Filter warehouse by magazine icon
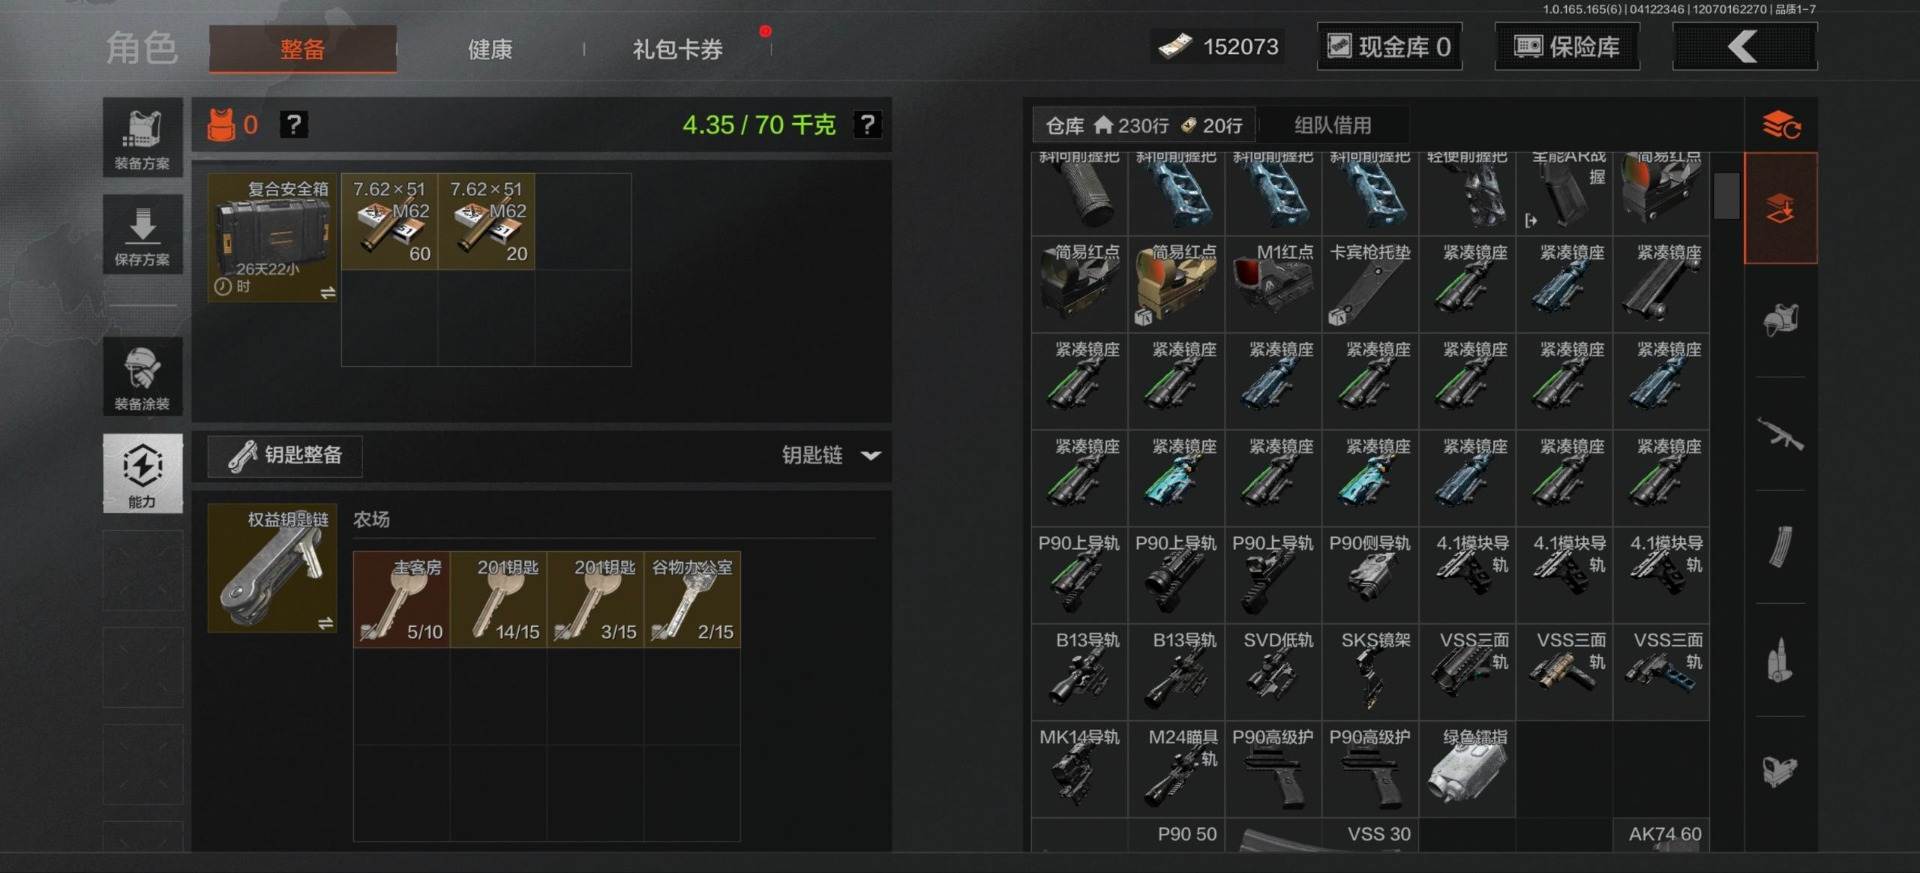 (x=1780, y=547)
